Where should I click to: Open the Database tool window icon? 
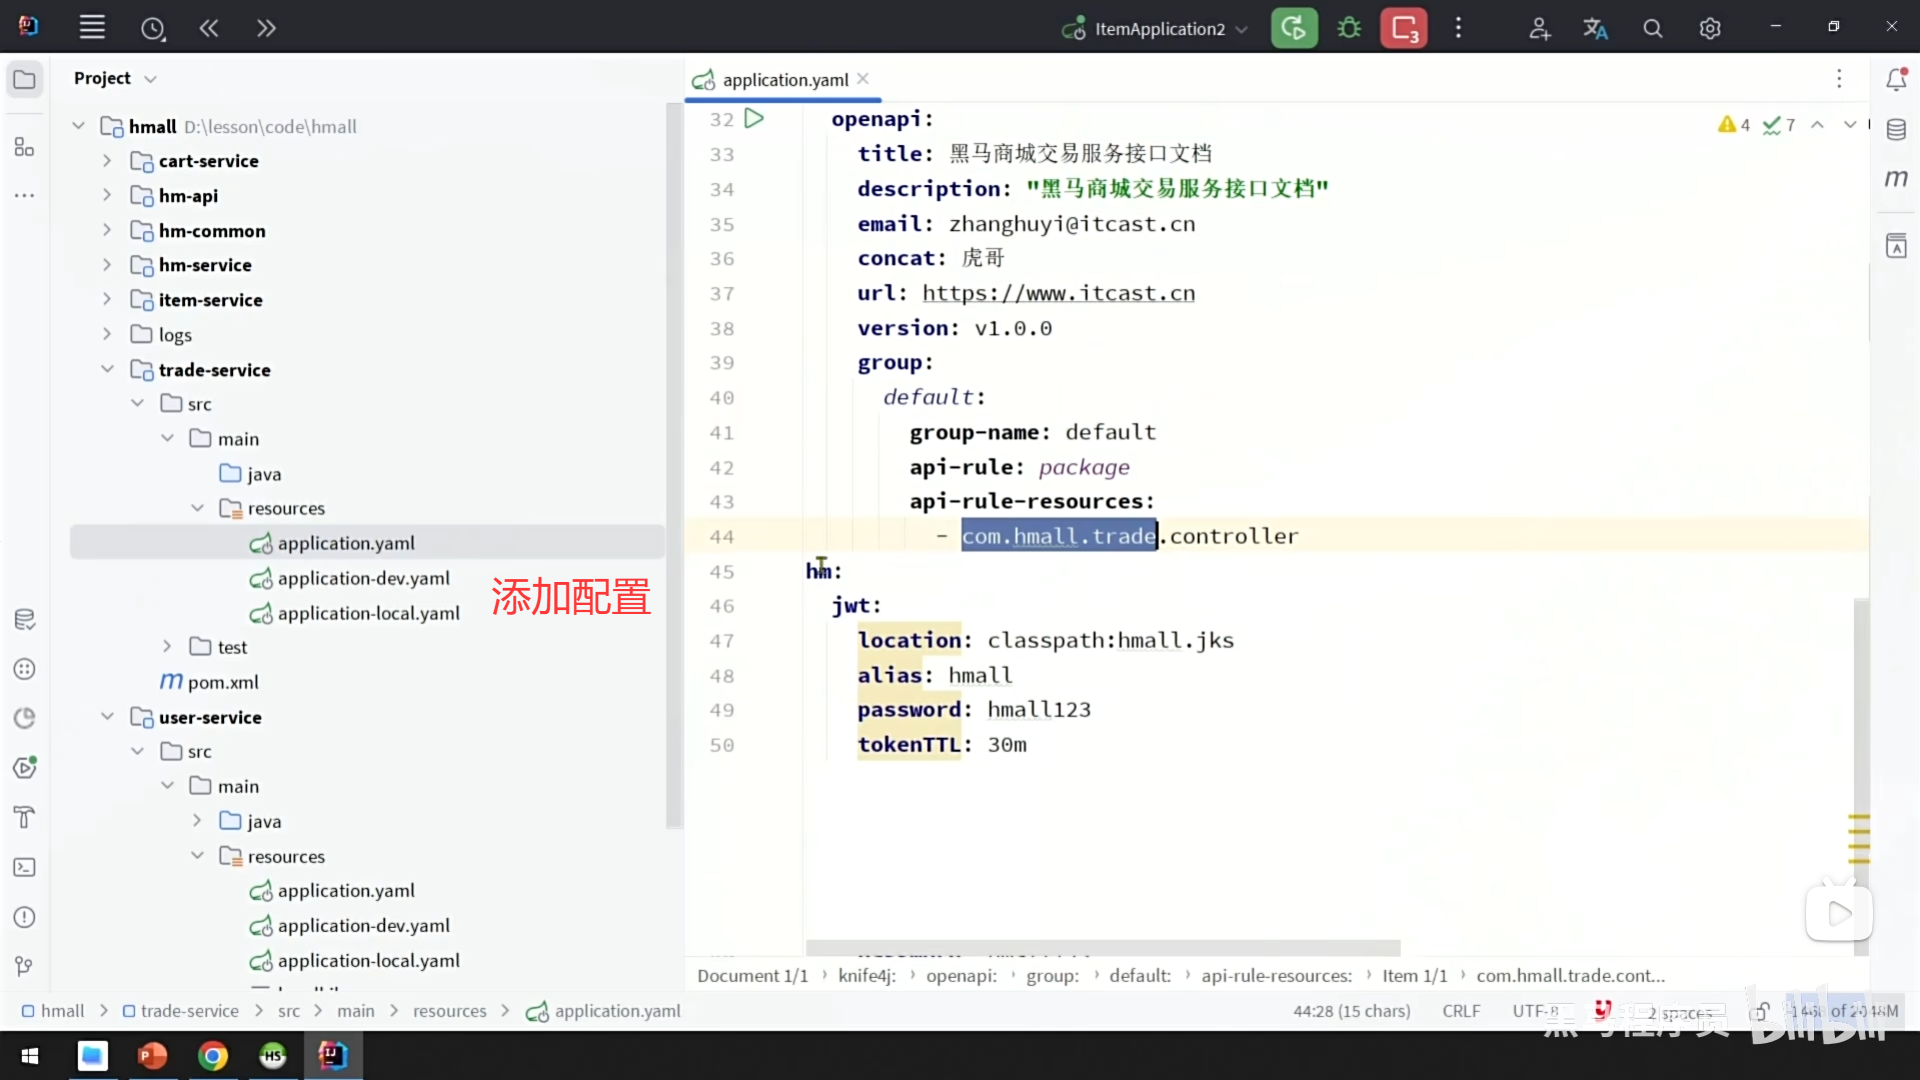[1896, 129]
